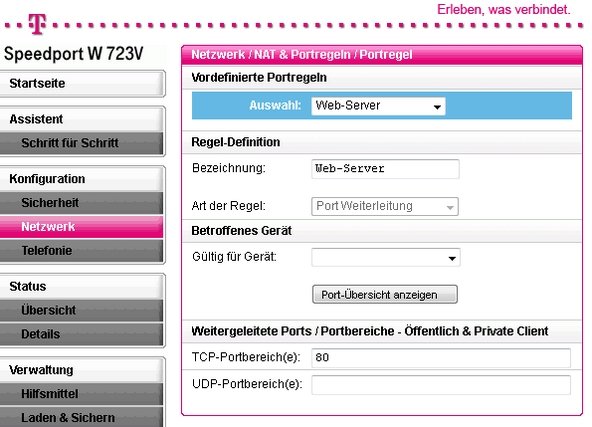Image resolution: width=592 pixels, height=427 pixels.
Task: Click the Bezeichnung: label
Action: pos(229,168)
